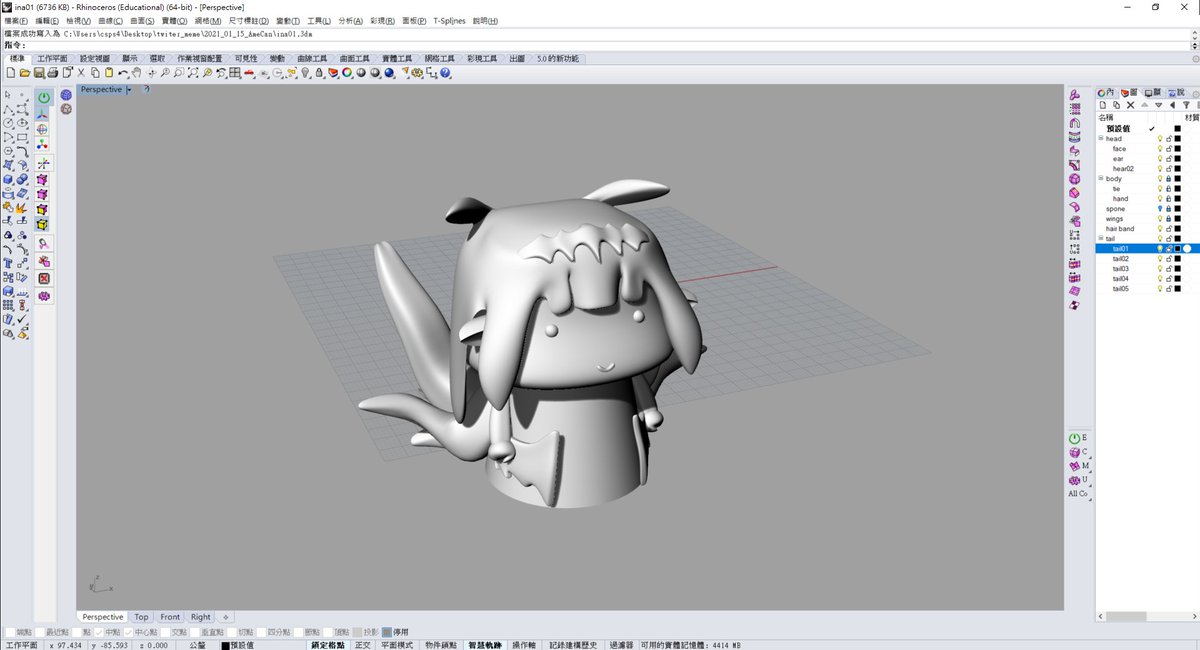
Task: Toggle 鎖定格點 in the status bar
Action: 328,645
